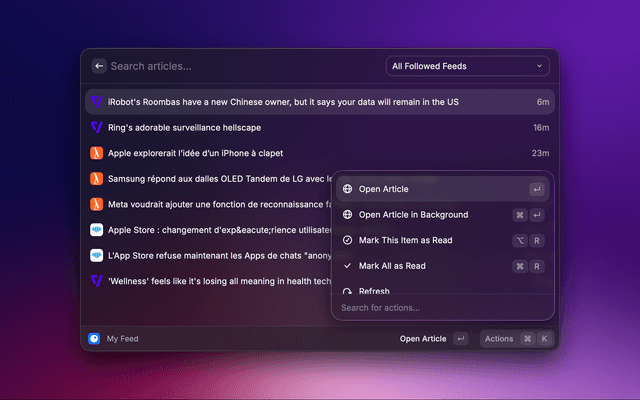Open the All Followed Feeds dropdown
640x400 pixels.
[x=467, y=67]
